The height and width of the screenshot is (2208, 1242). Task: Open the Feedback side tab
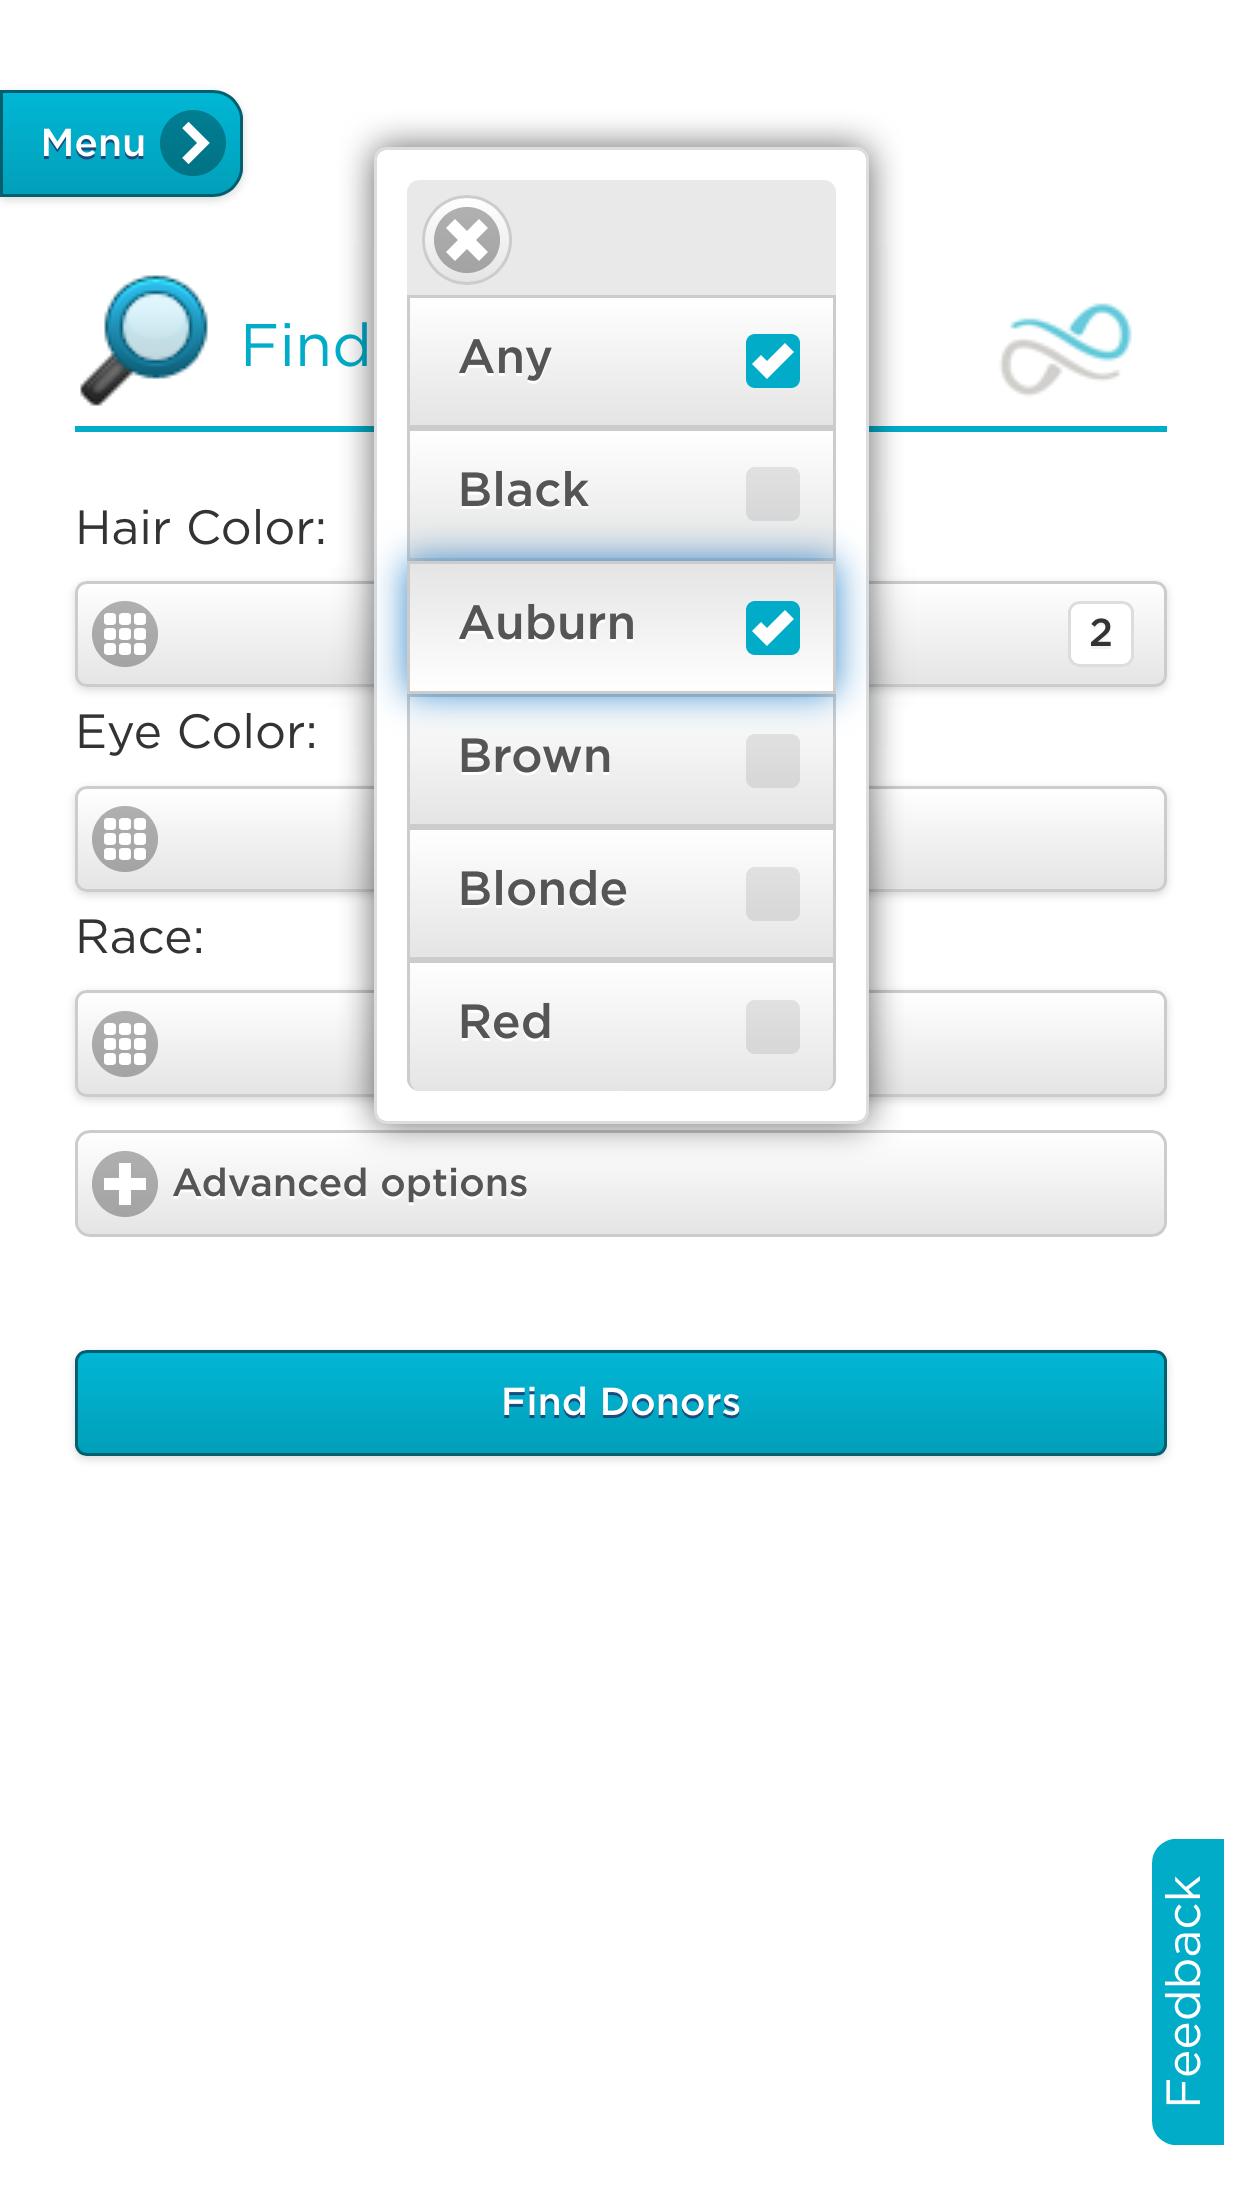tap(1186, 1990)
